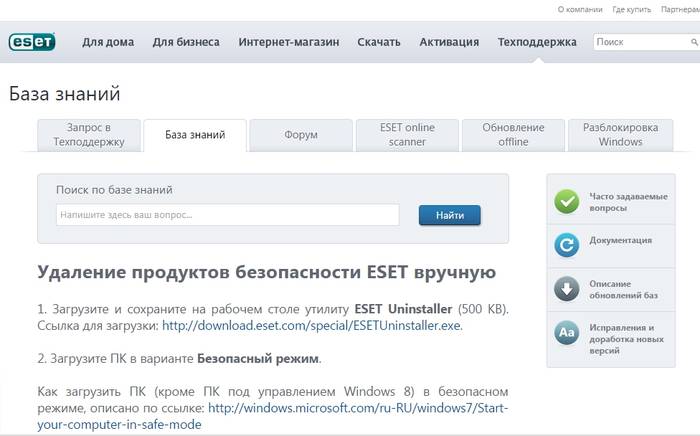This screenshot has height=436, width=700.
Task: Switch to Запрос в Техподдержку tab
Action: [x=89, y=135]
